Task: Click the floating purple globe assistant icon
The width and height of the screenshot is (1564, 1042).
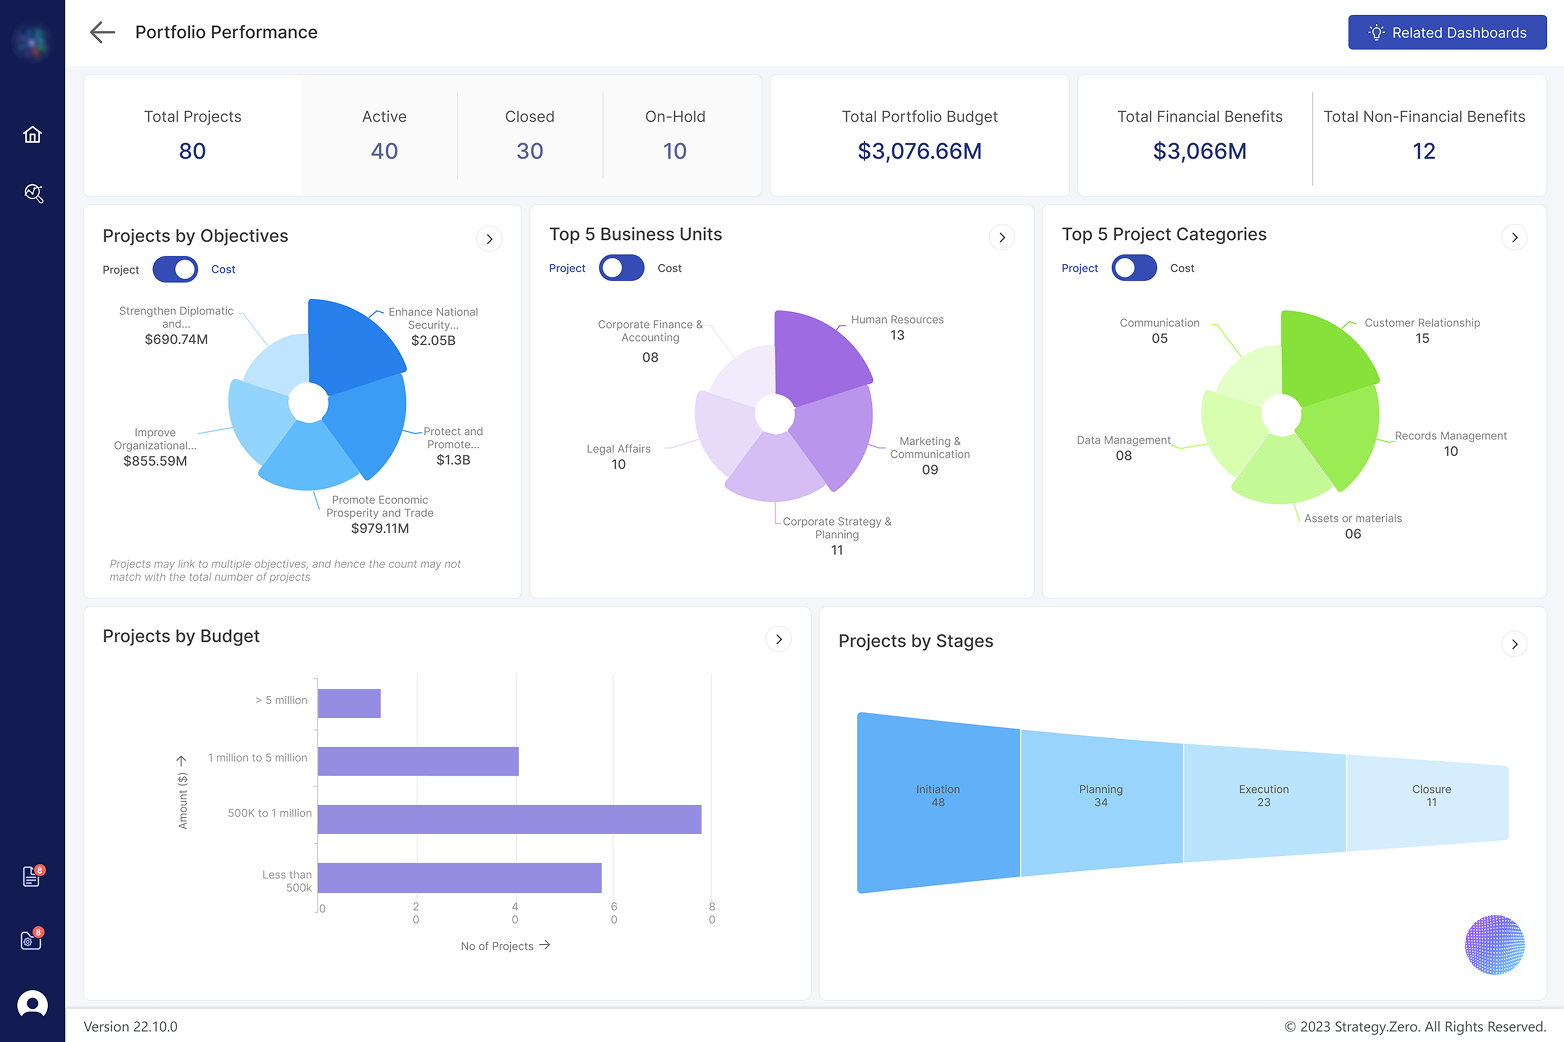Action: click(1494, 945)
